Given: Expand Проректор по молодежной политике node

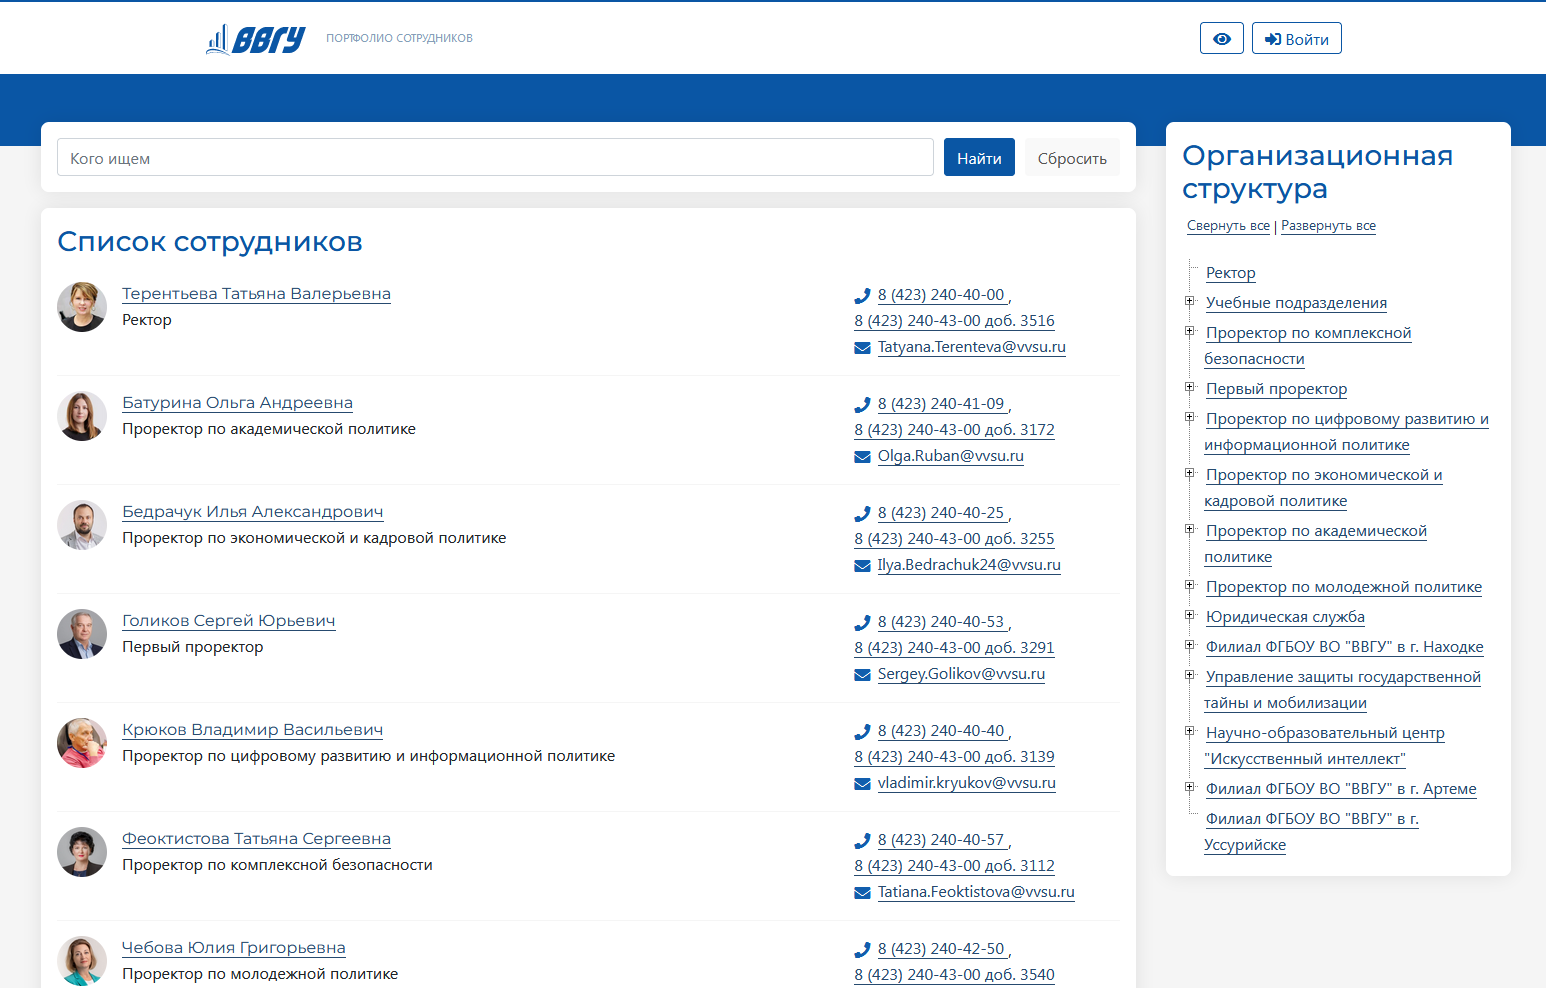Looking at the screenshot, I should click(1190, 585).
